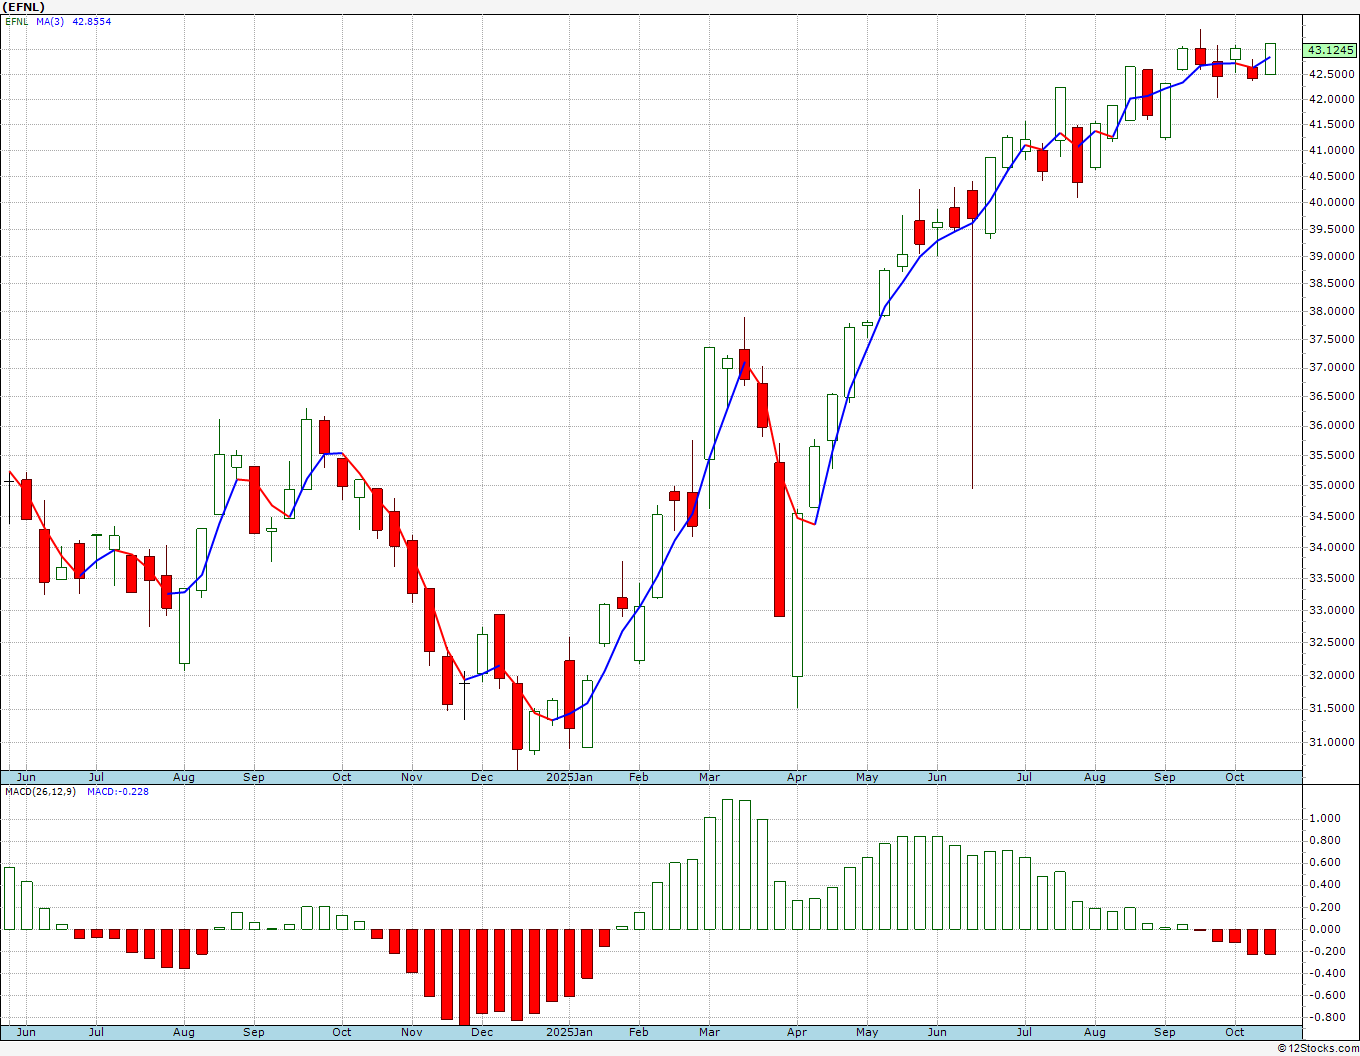The width and height of the screenshot is (1360, 1056).
Task: Click the tallest green MACD histogram bar
Action: click(x=727, y=864)
